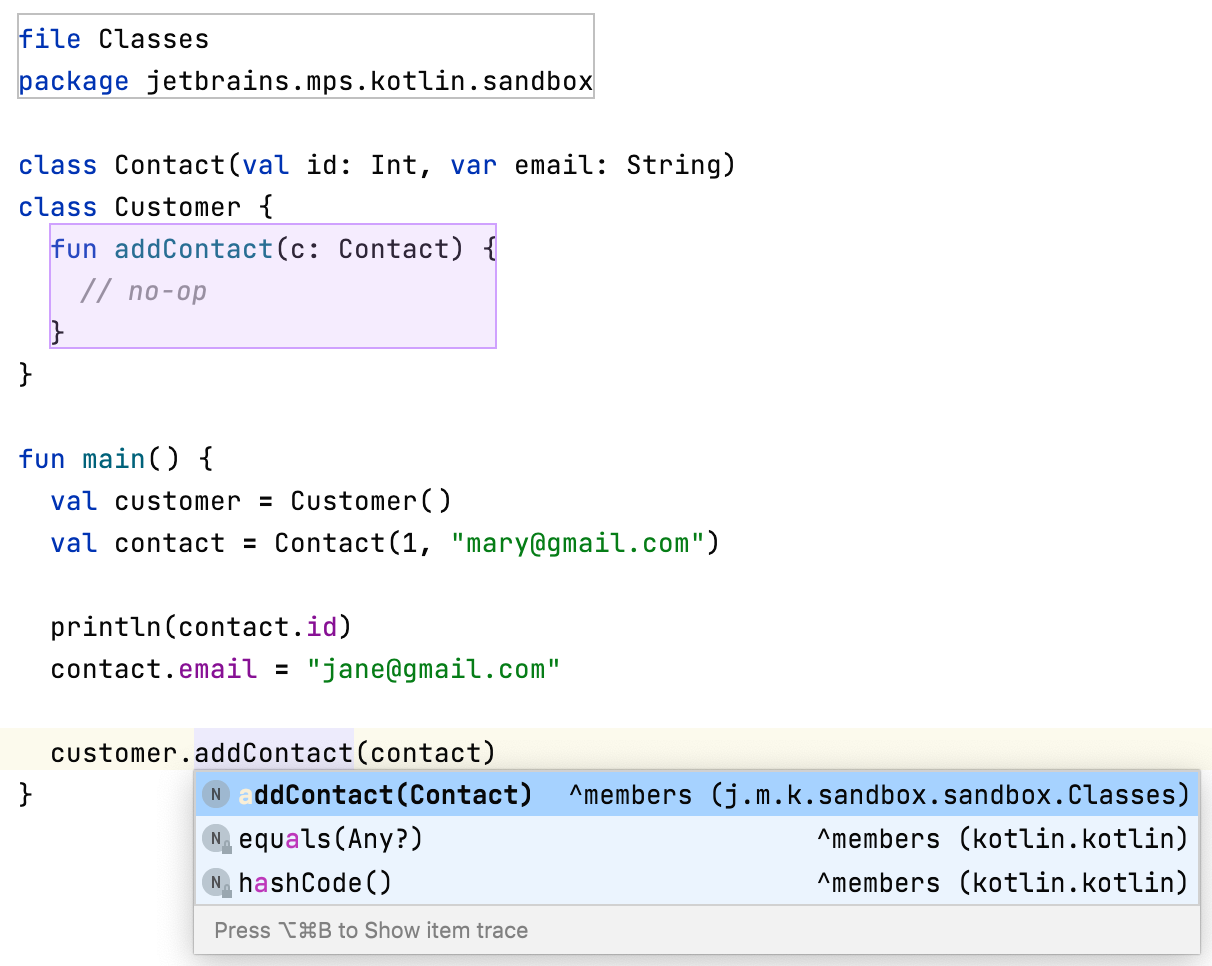The image size is (1212, 966).
Task: Click "customer" before the .addContact call
Action: coord(114,753)
